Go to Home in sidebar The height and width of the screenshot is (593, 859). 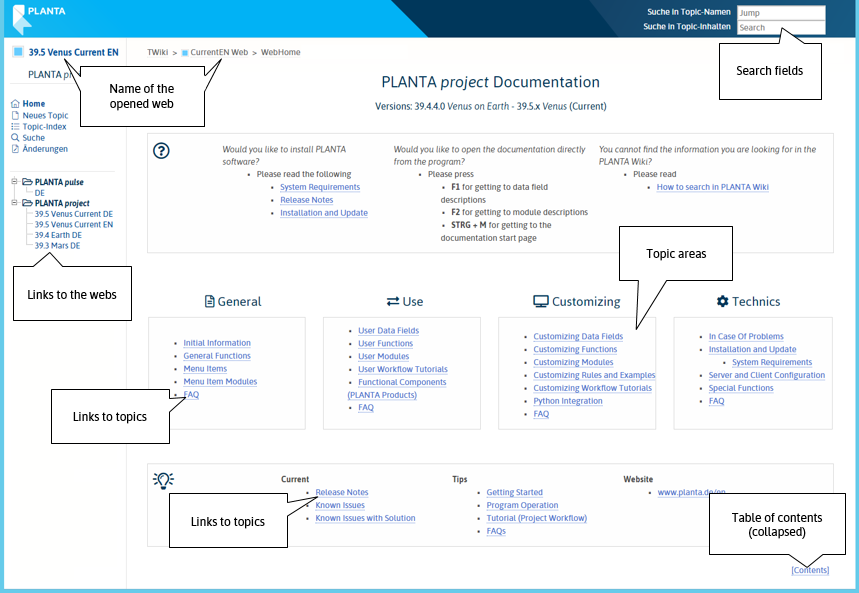[x=34, y=104]
